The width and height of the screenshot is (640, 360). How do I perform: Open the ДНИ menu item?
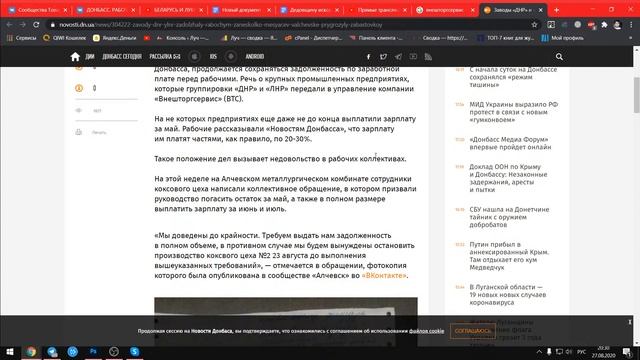point(90,57)
